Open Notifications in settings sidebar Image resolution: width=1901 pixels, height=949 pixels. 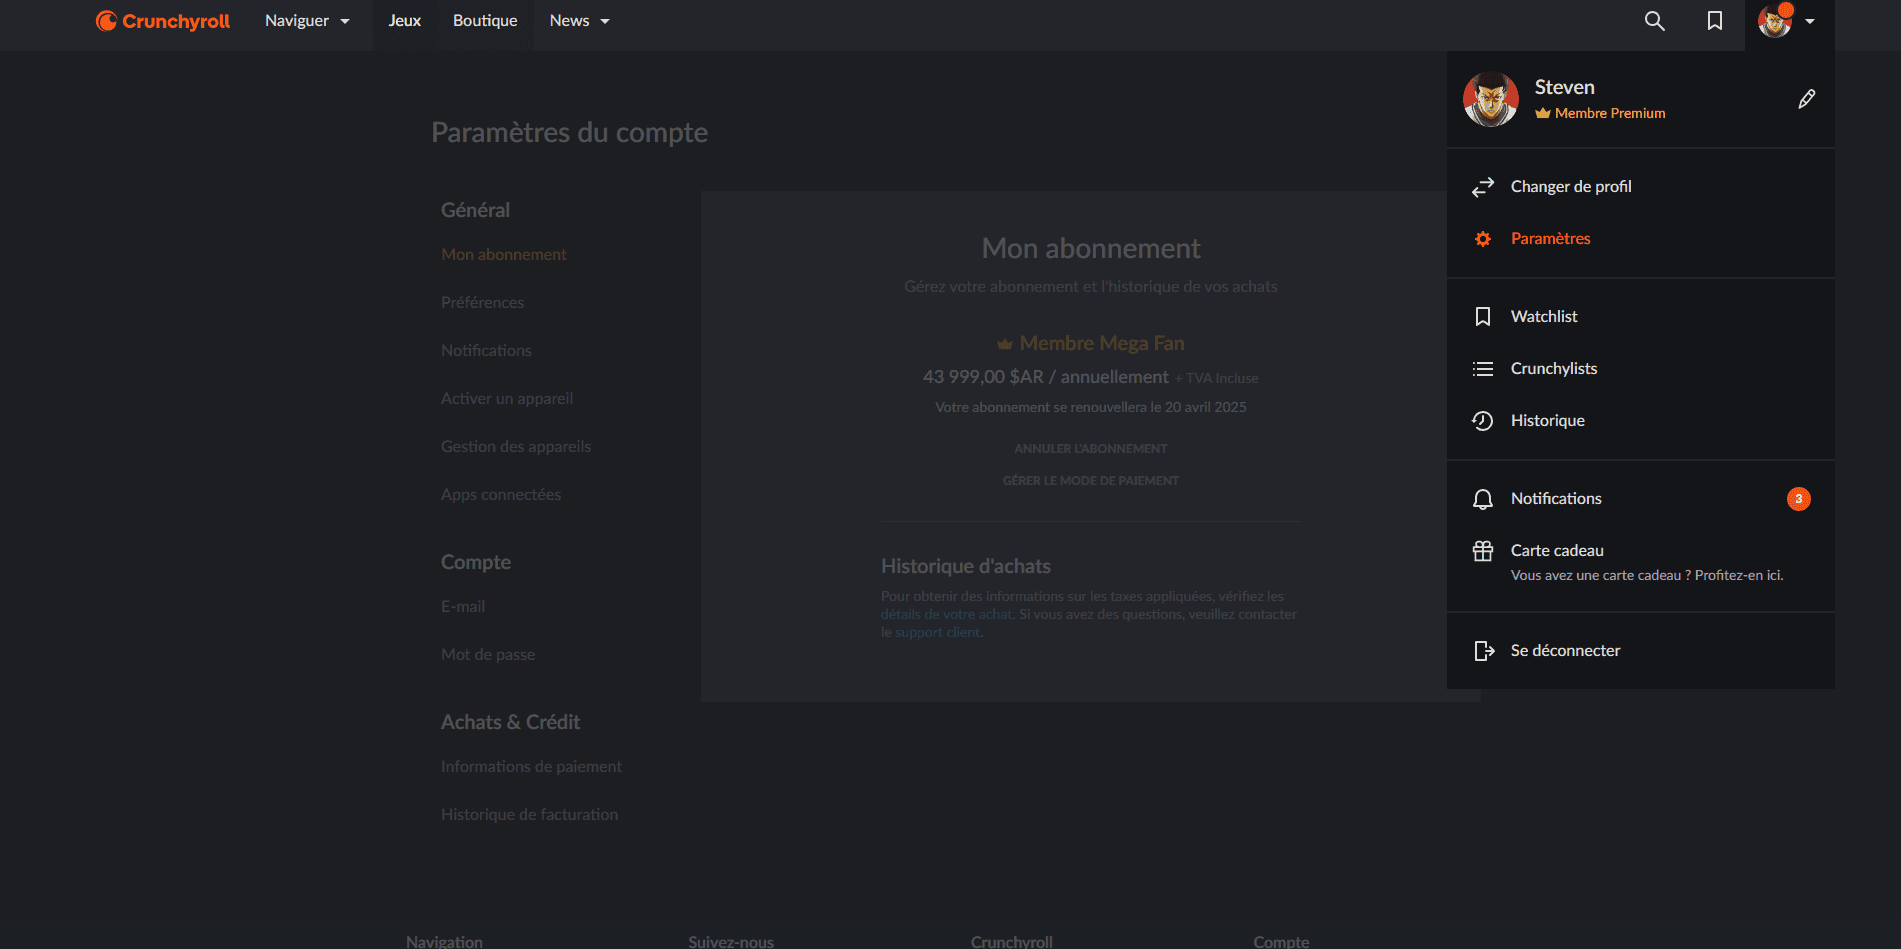(486, 351)
